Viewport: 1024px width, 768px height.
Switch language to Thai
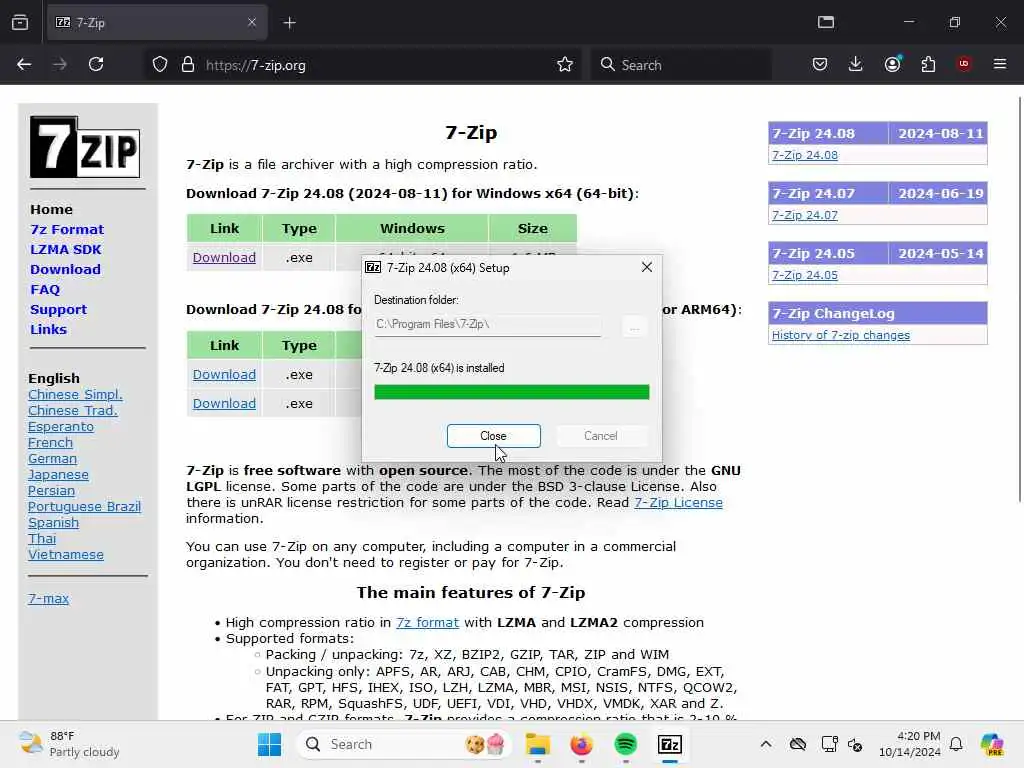click(x=42, y=539)
